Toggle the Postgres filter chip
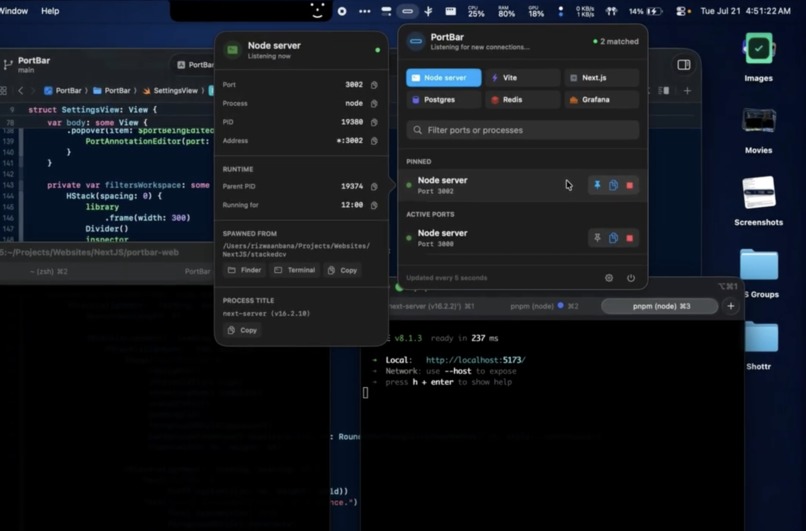Viewport: 806px width, 531px height. (x=444, y=100)
